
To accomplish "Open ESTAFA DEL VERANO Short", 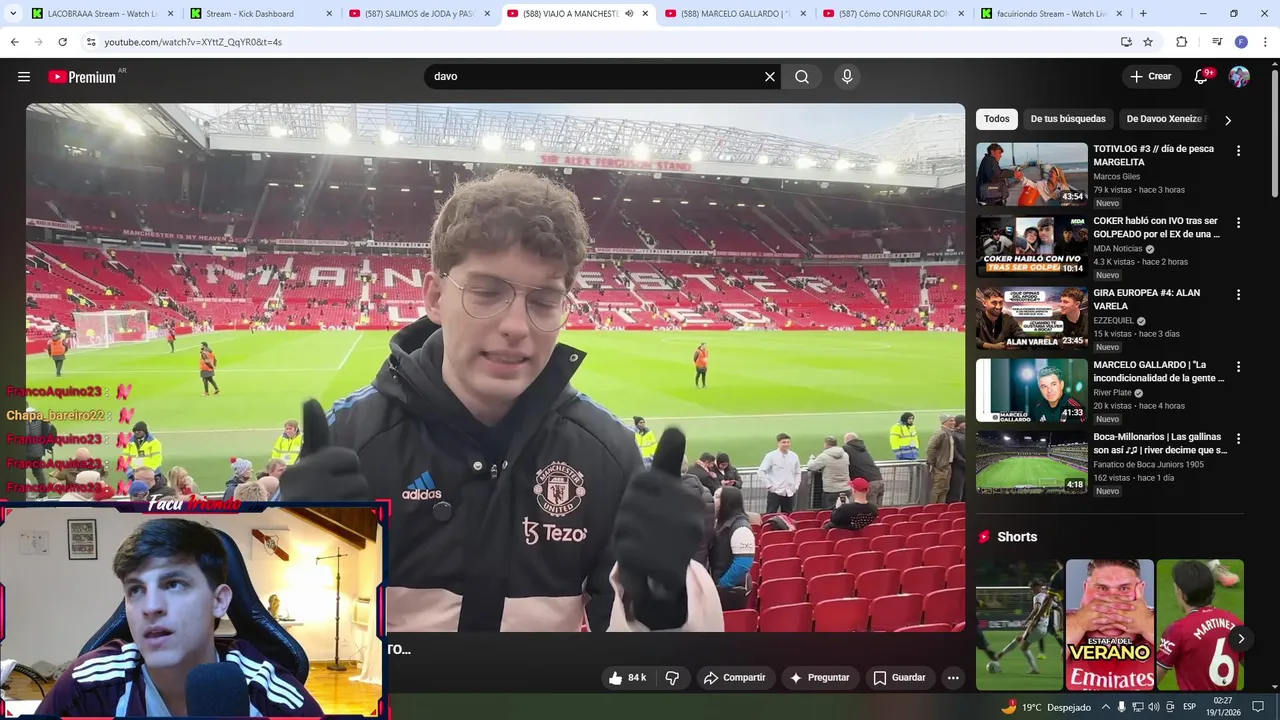I will pos(1110,625).
